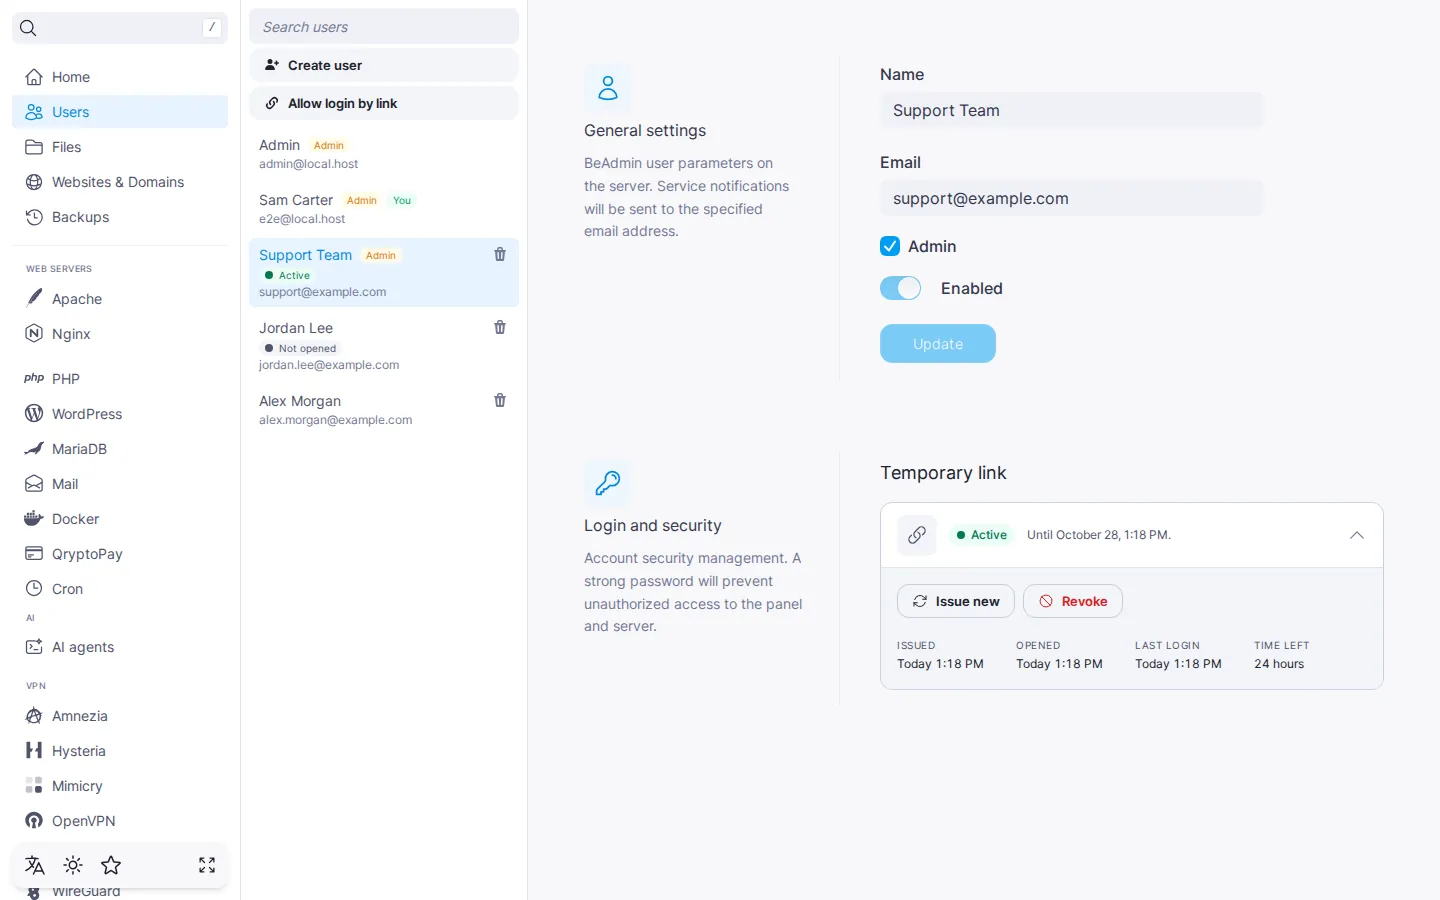The image size is (1440, 900).
Task: Select the Jordan Lee user row
Action: (384, 346)
